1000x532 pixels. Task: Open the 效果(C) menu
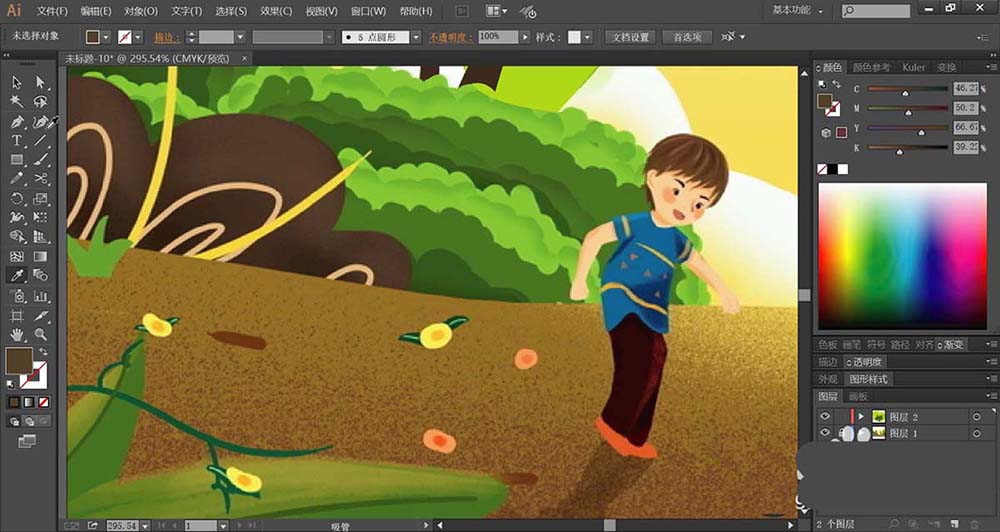[x=276, y=11]
